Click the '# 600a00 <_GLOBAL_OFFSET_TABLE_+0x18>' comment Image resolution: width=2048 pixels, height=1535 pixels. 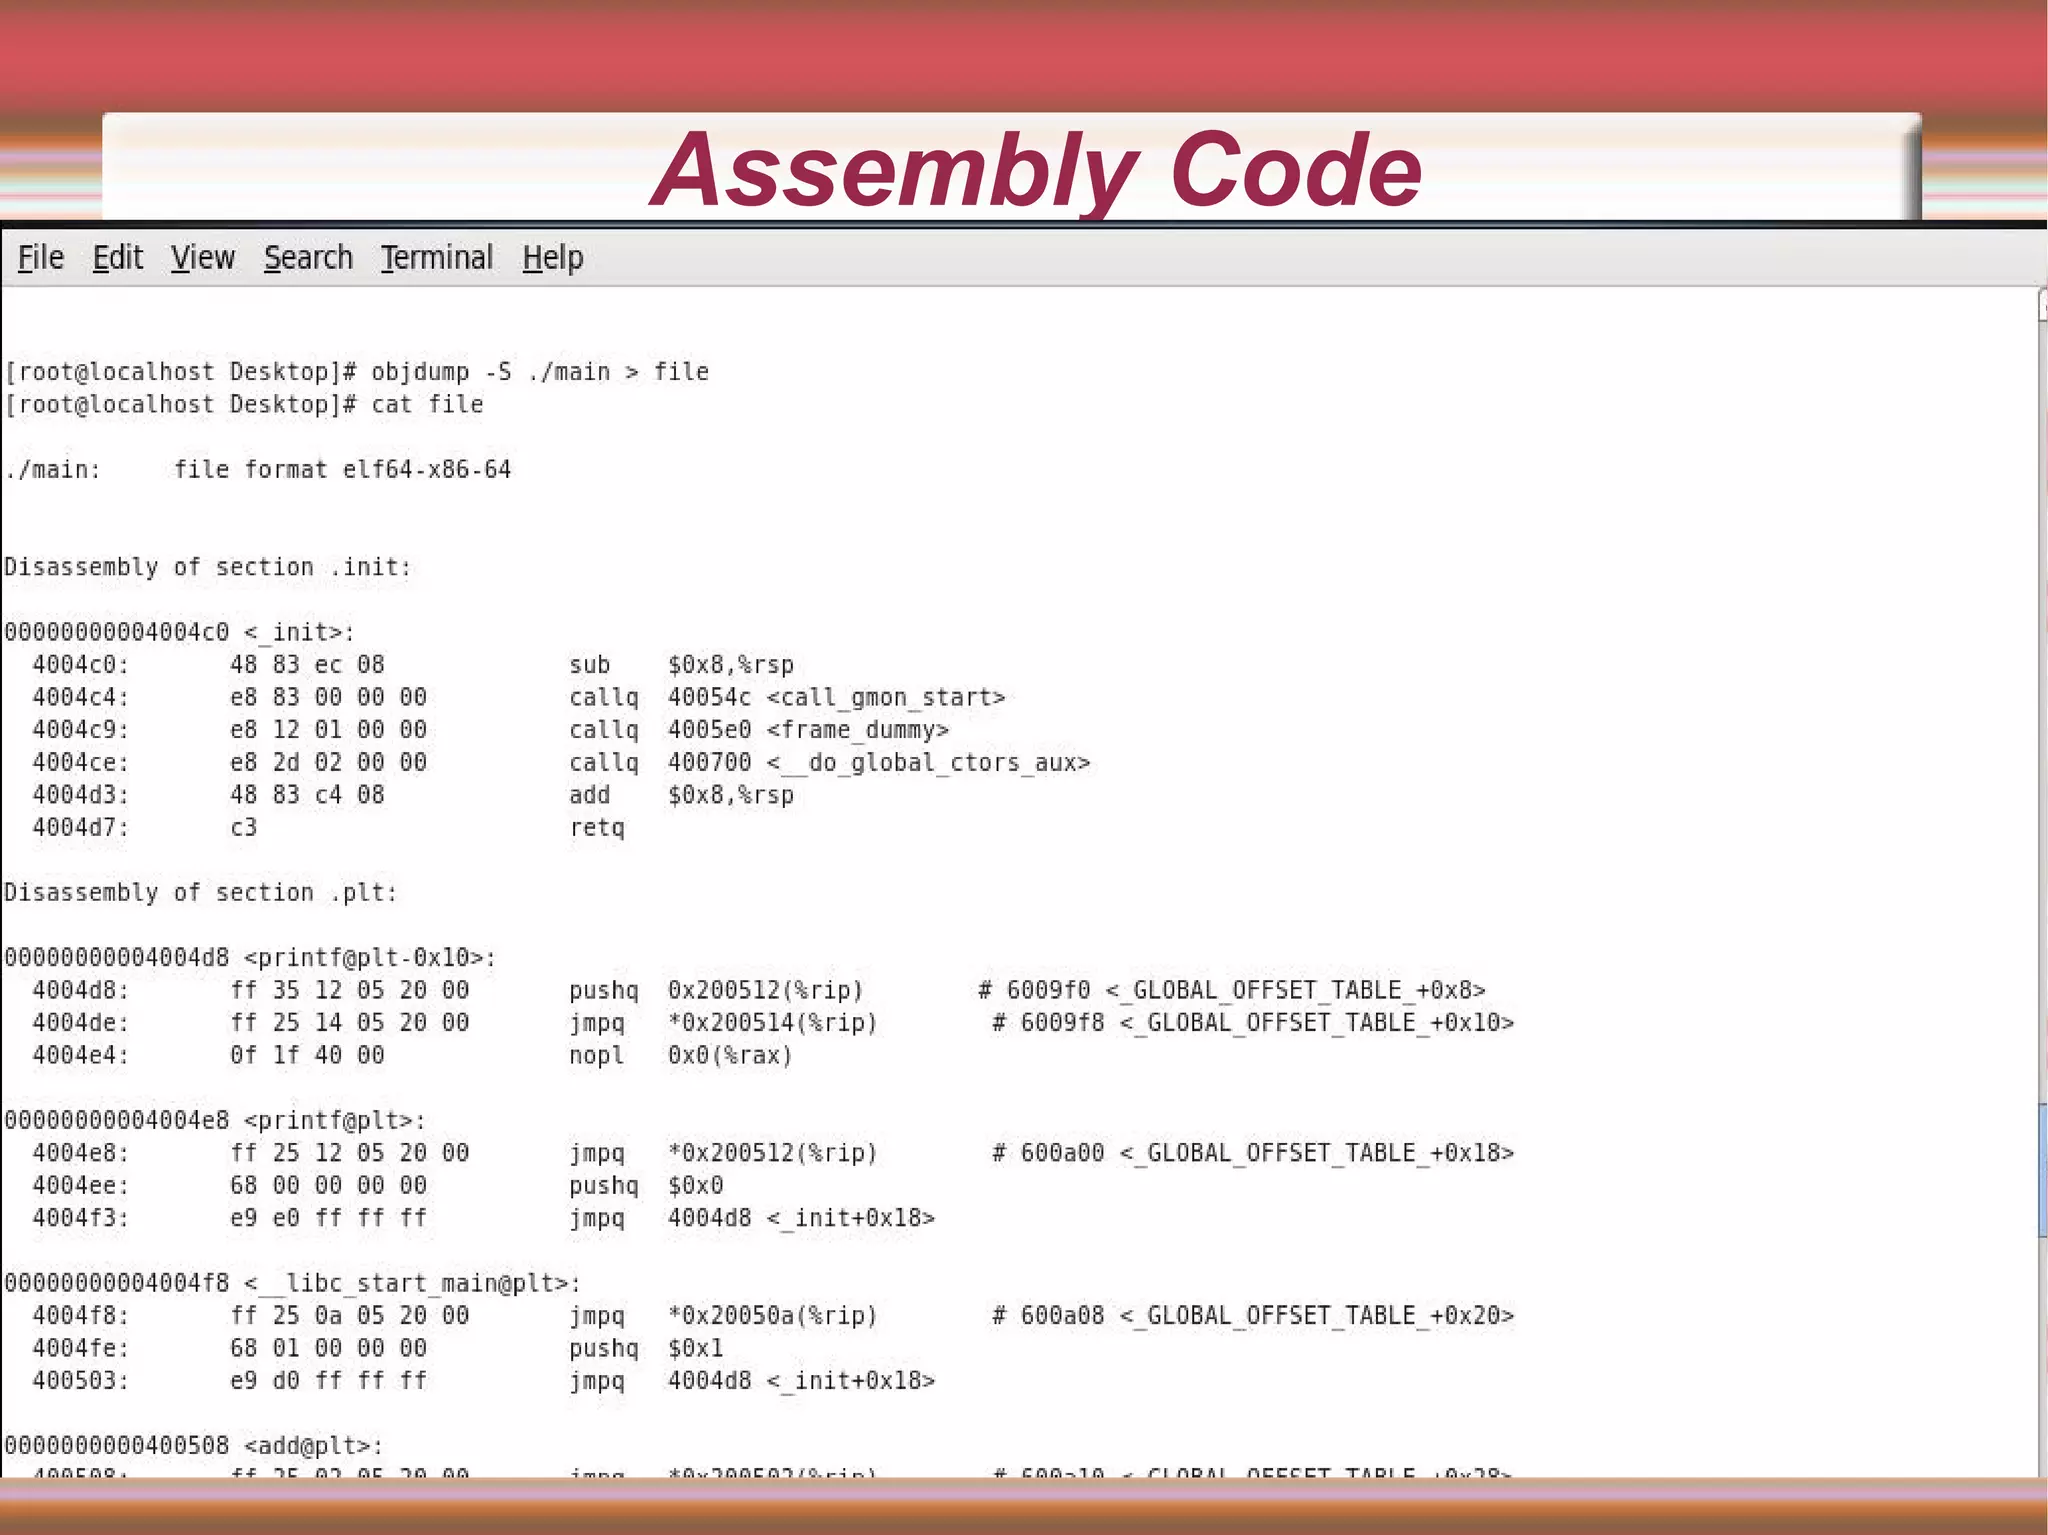pyautogui.click(x=1253, y=1152)
